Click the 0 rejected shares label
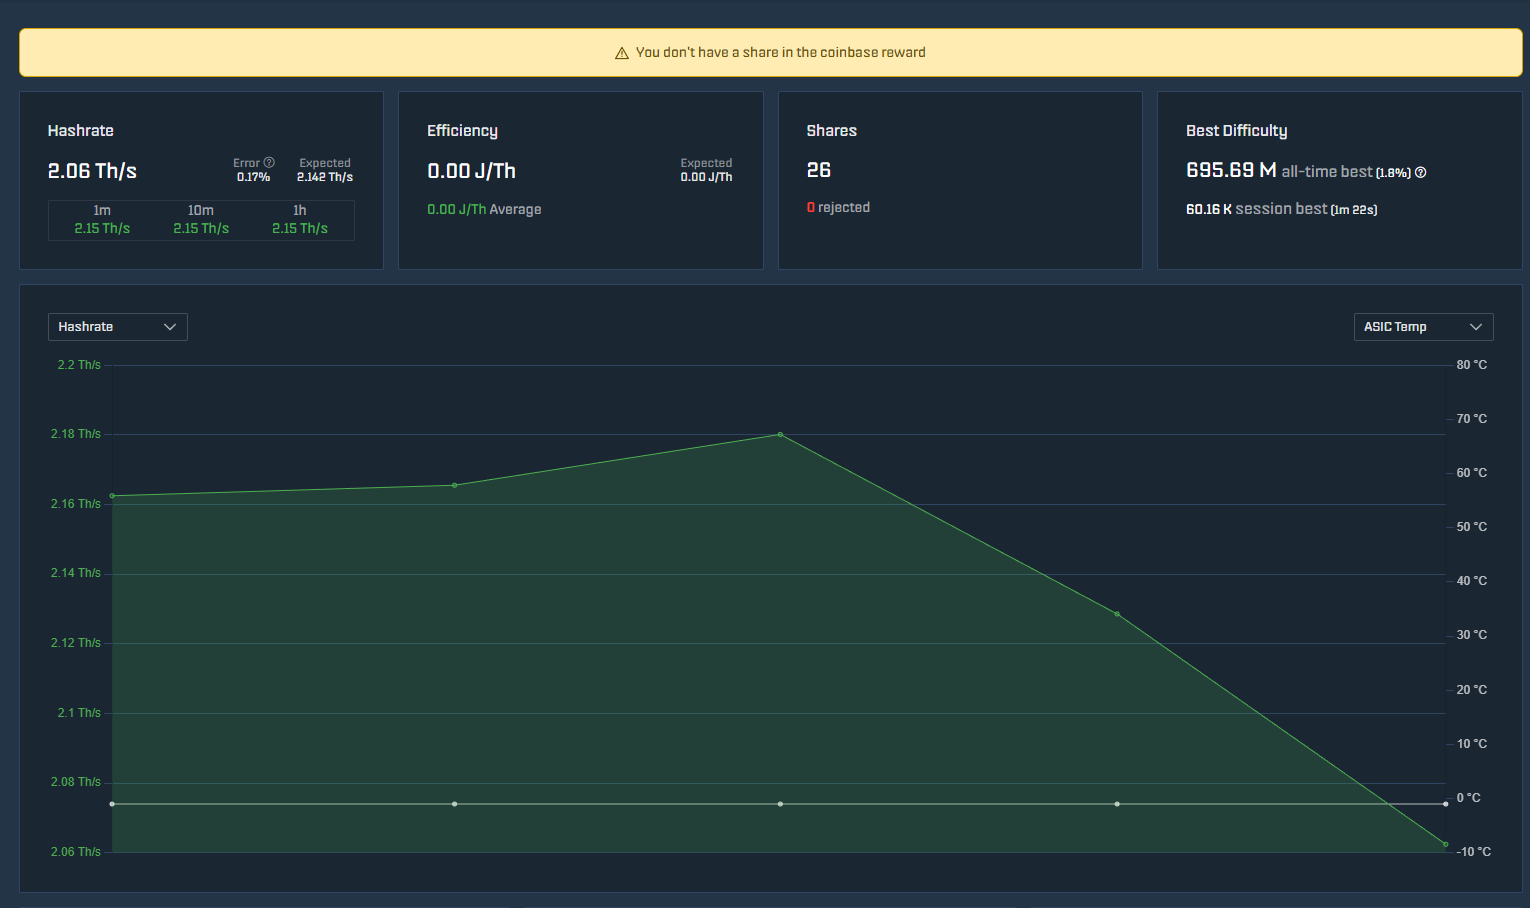Screen dimensions: 1530x908 838,207
